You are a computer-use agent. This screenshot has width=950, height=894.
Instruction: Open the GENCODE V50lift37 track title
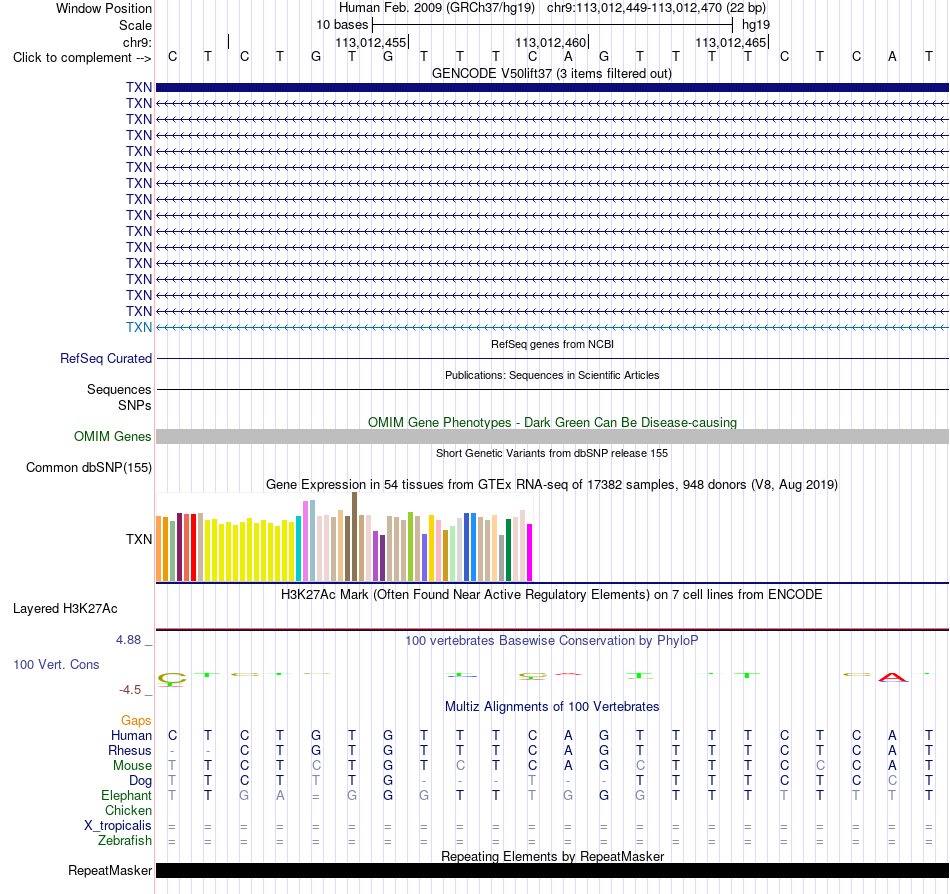[551, 74]
